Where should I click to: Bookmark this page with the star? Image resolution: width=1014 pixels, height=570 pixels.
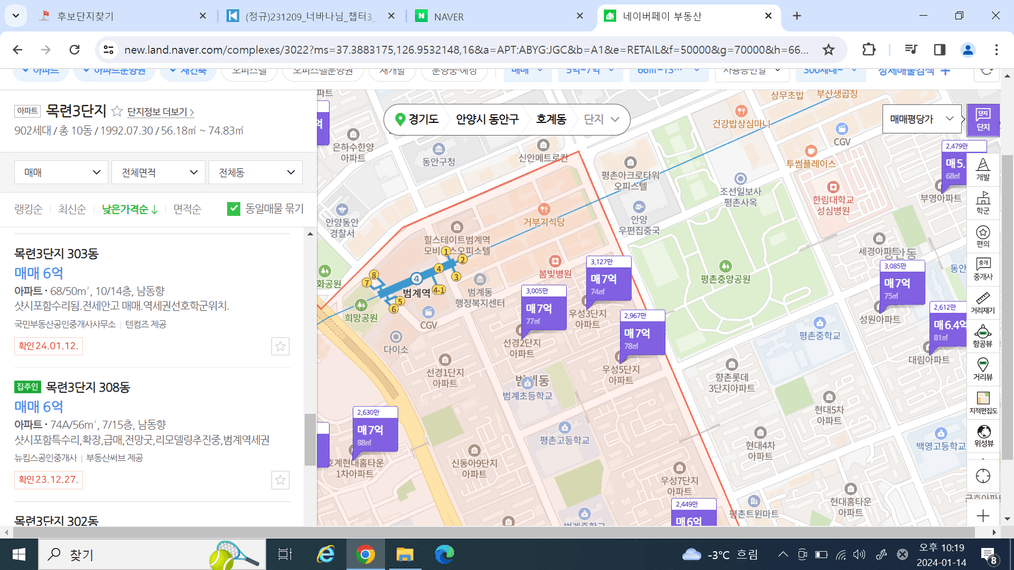point(828,50)
